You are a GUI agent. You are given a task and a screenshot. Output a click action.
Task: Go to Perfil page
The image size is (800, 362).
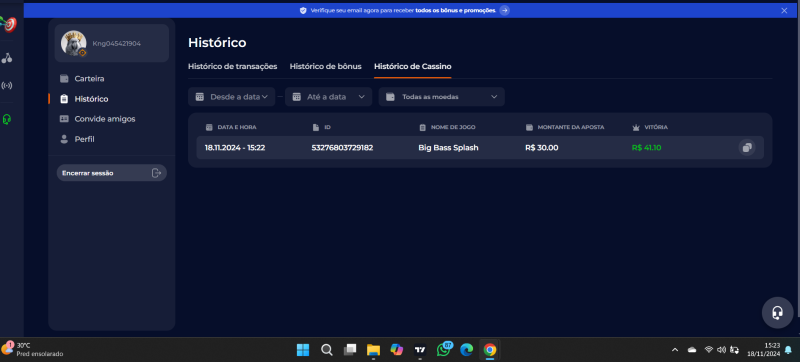(77, 139)
